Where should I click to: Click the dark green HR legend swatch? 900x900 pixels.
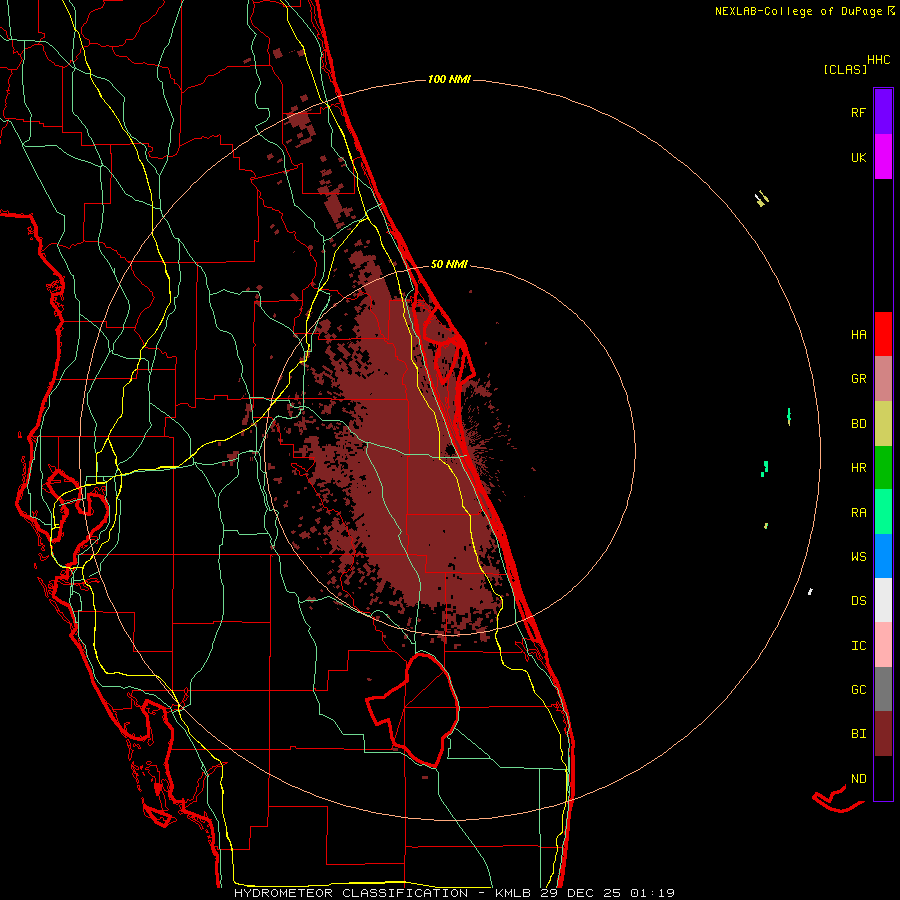(x=883, y=467)
